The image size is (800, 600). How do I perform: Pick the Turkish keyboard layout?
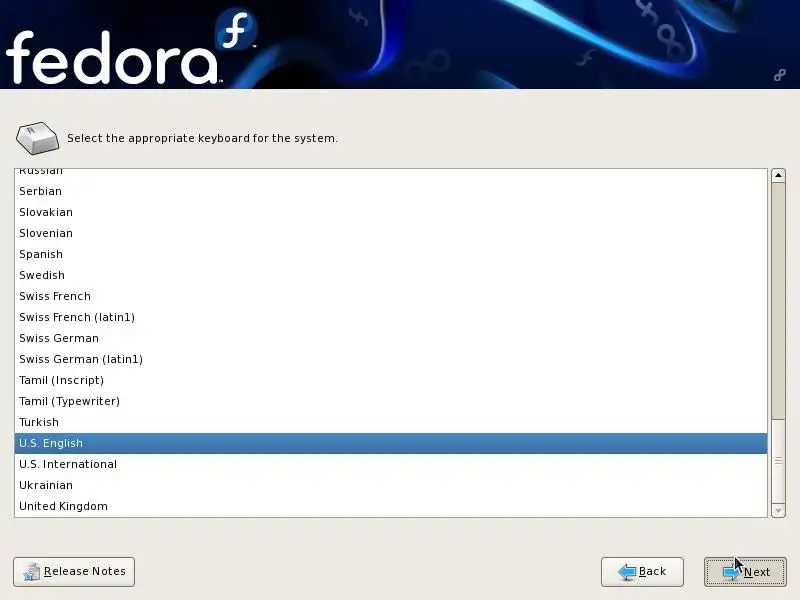point(391,422)
